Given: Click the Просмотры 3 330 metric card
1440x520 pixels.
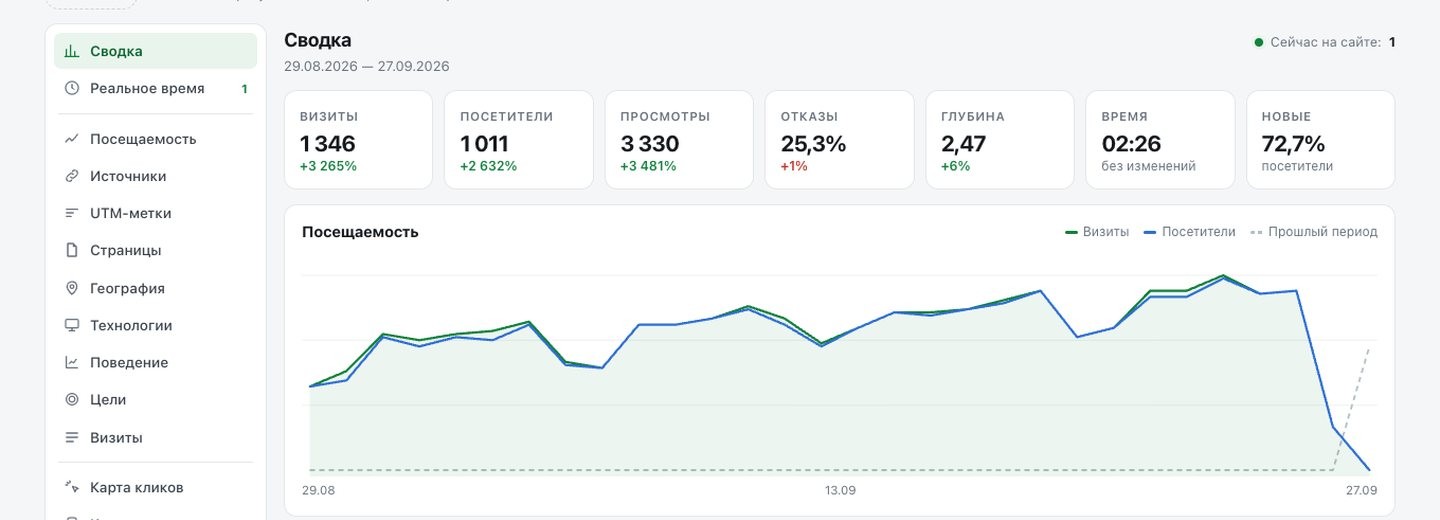Looking at the screenshot, I should coord(679,140).
